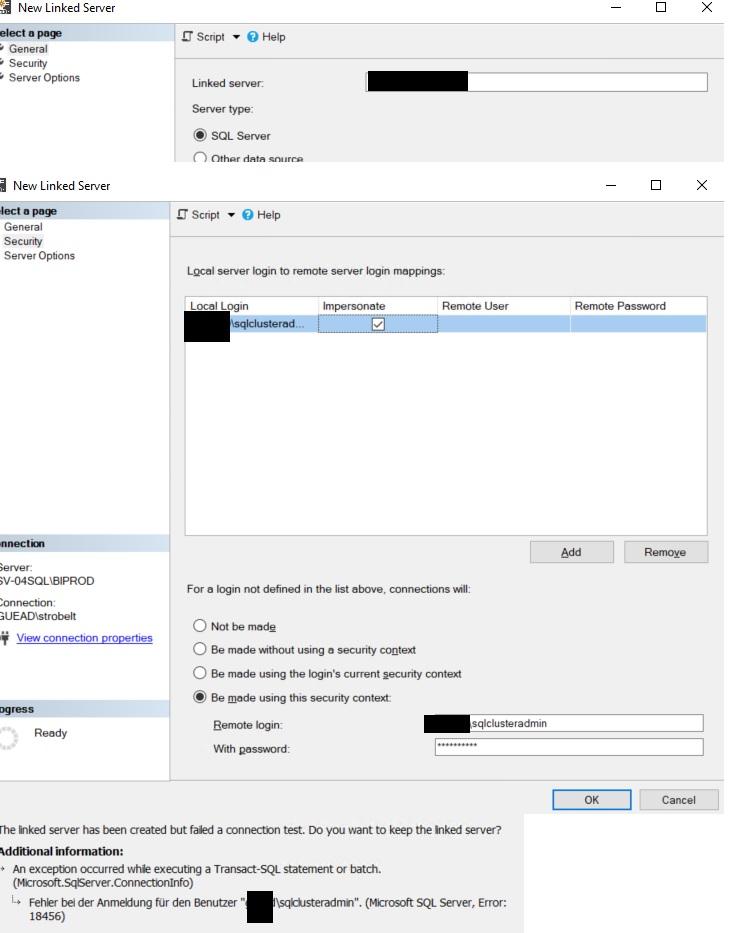The image size is (734, 933).
Task: Click the Linked server text field
Action: pyautogui.click(x=537, y=82)
